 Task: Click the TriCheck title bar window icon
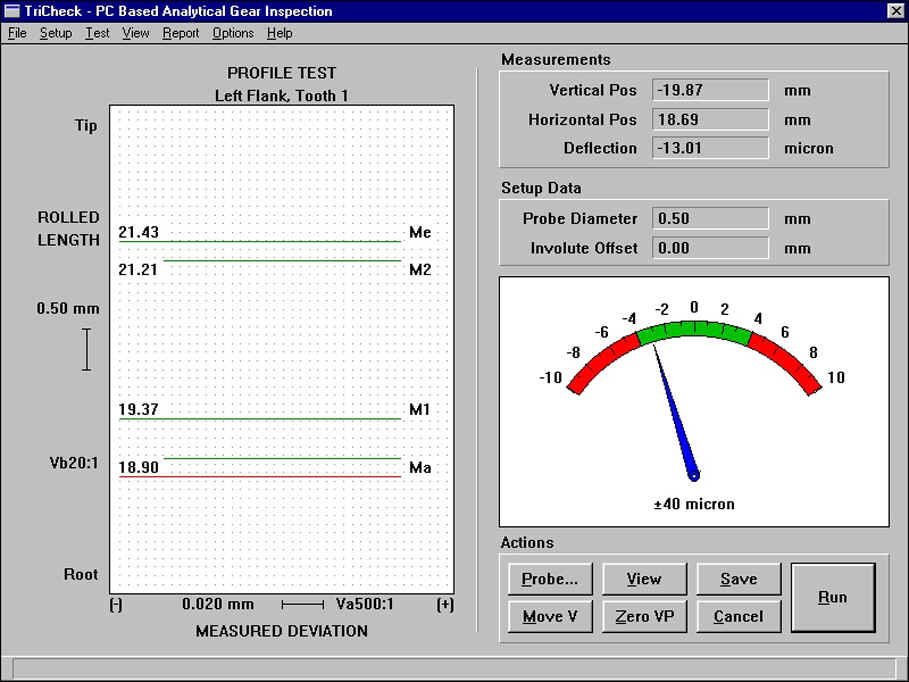point(11,11)
